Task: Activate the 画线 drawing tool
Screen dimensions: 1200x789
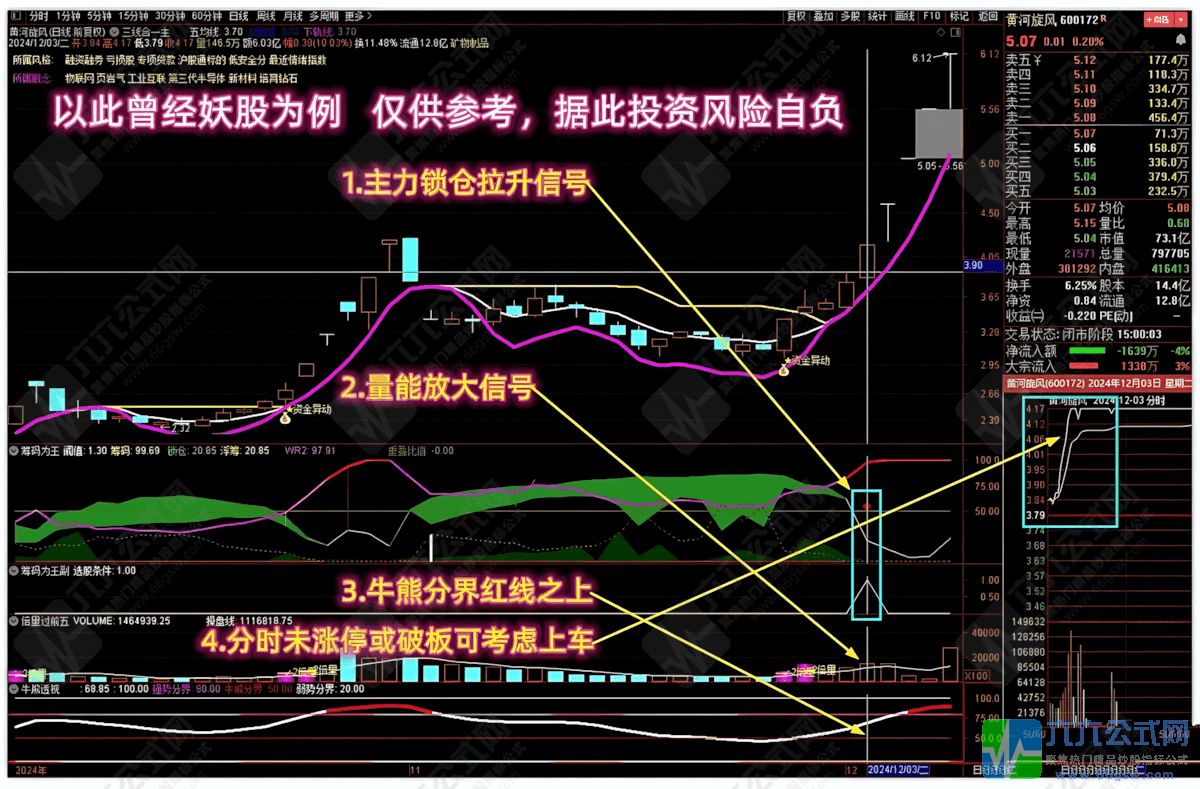Action: (x=904, y=15)
